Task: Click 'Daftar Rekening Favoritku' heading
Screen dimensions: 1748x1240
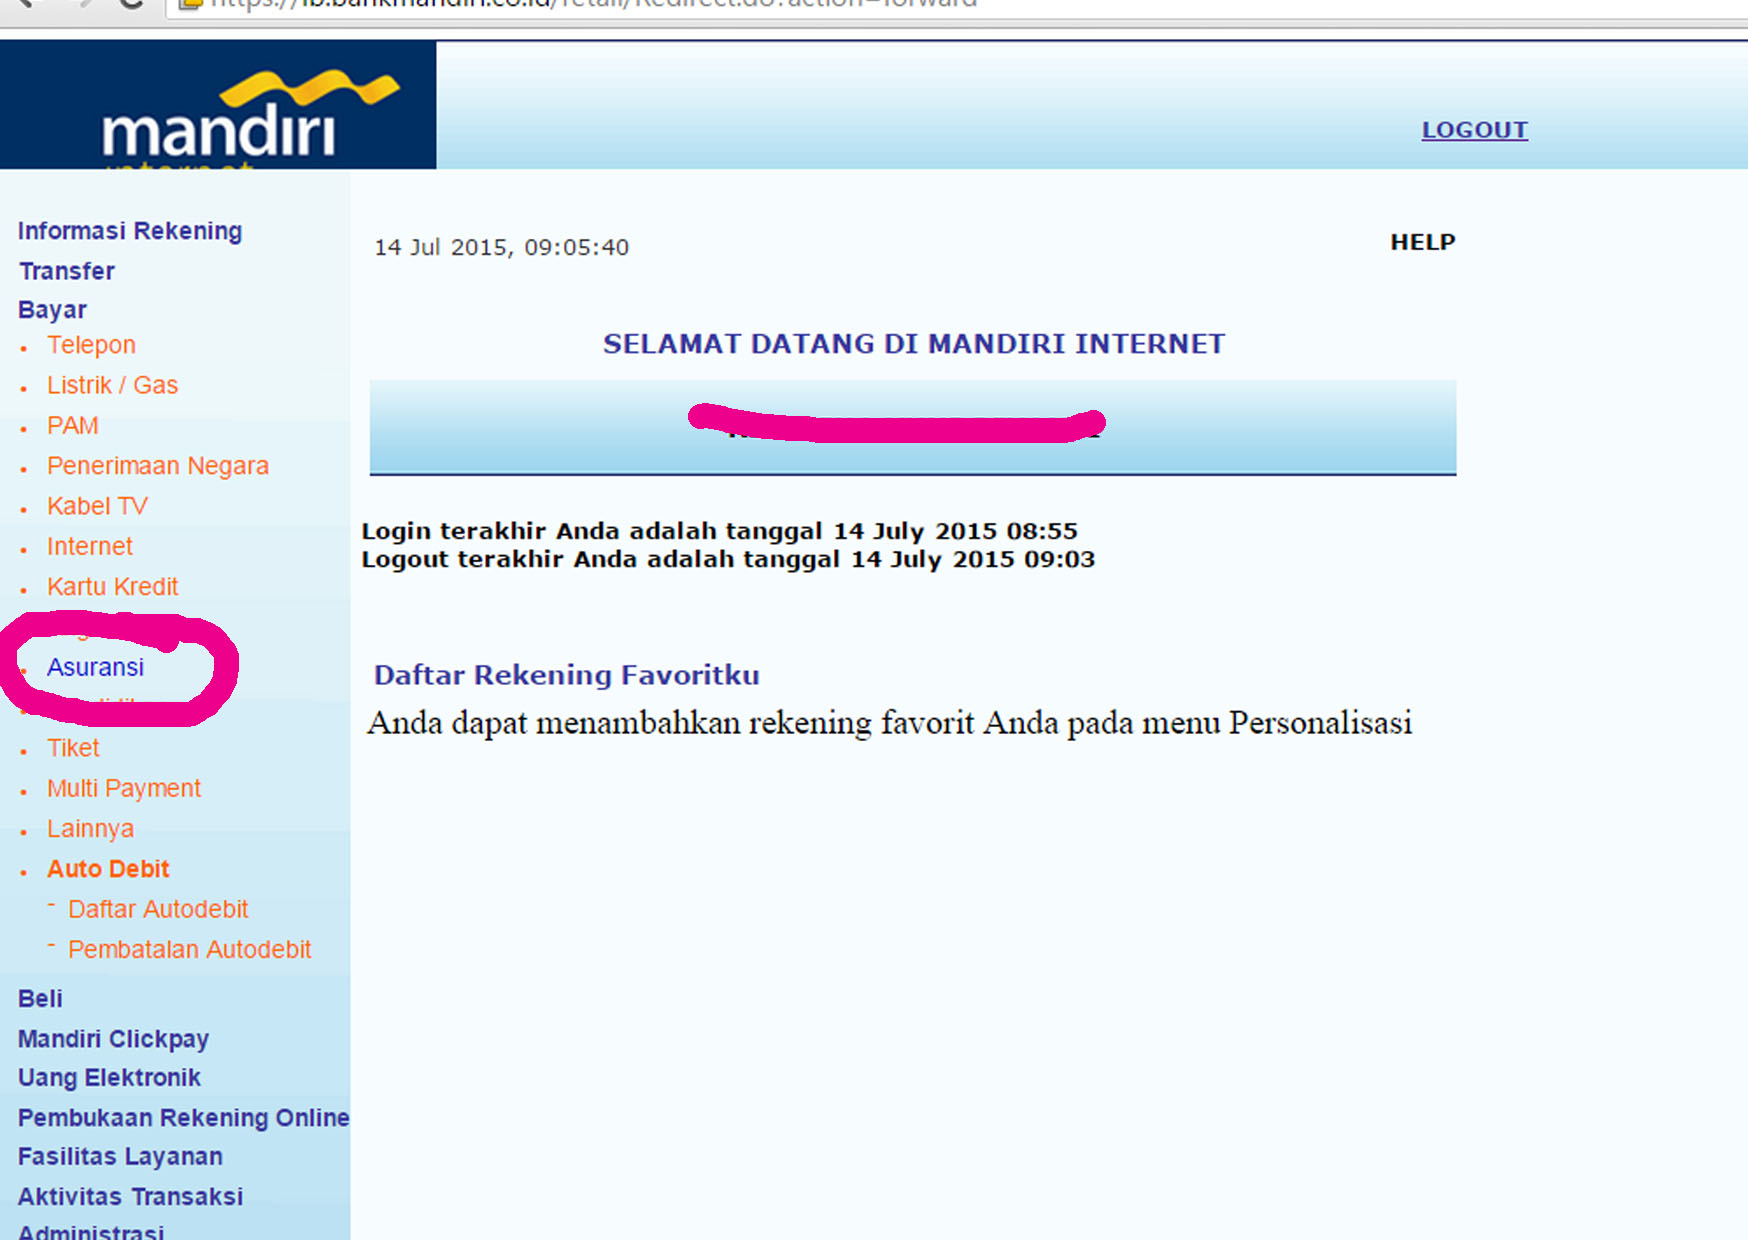Action: click(567, 675)
